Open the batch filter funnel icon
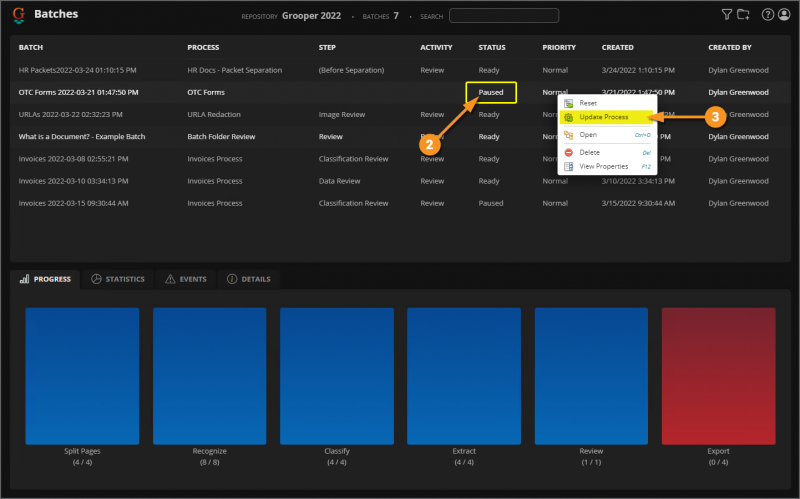The image size is (800, 499). tap(727, 15)
